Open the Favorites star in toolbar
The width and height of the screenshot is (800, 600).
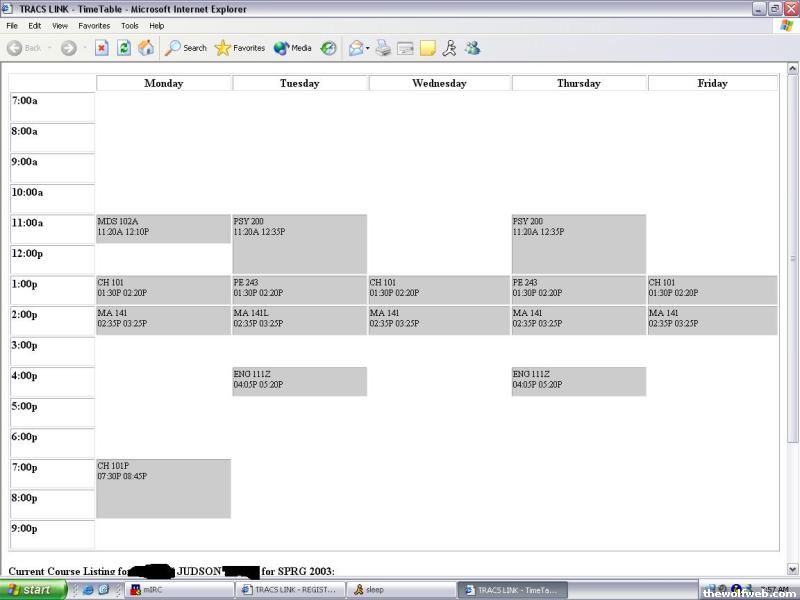pyautogui.click(x=240, y=48)
